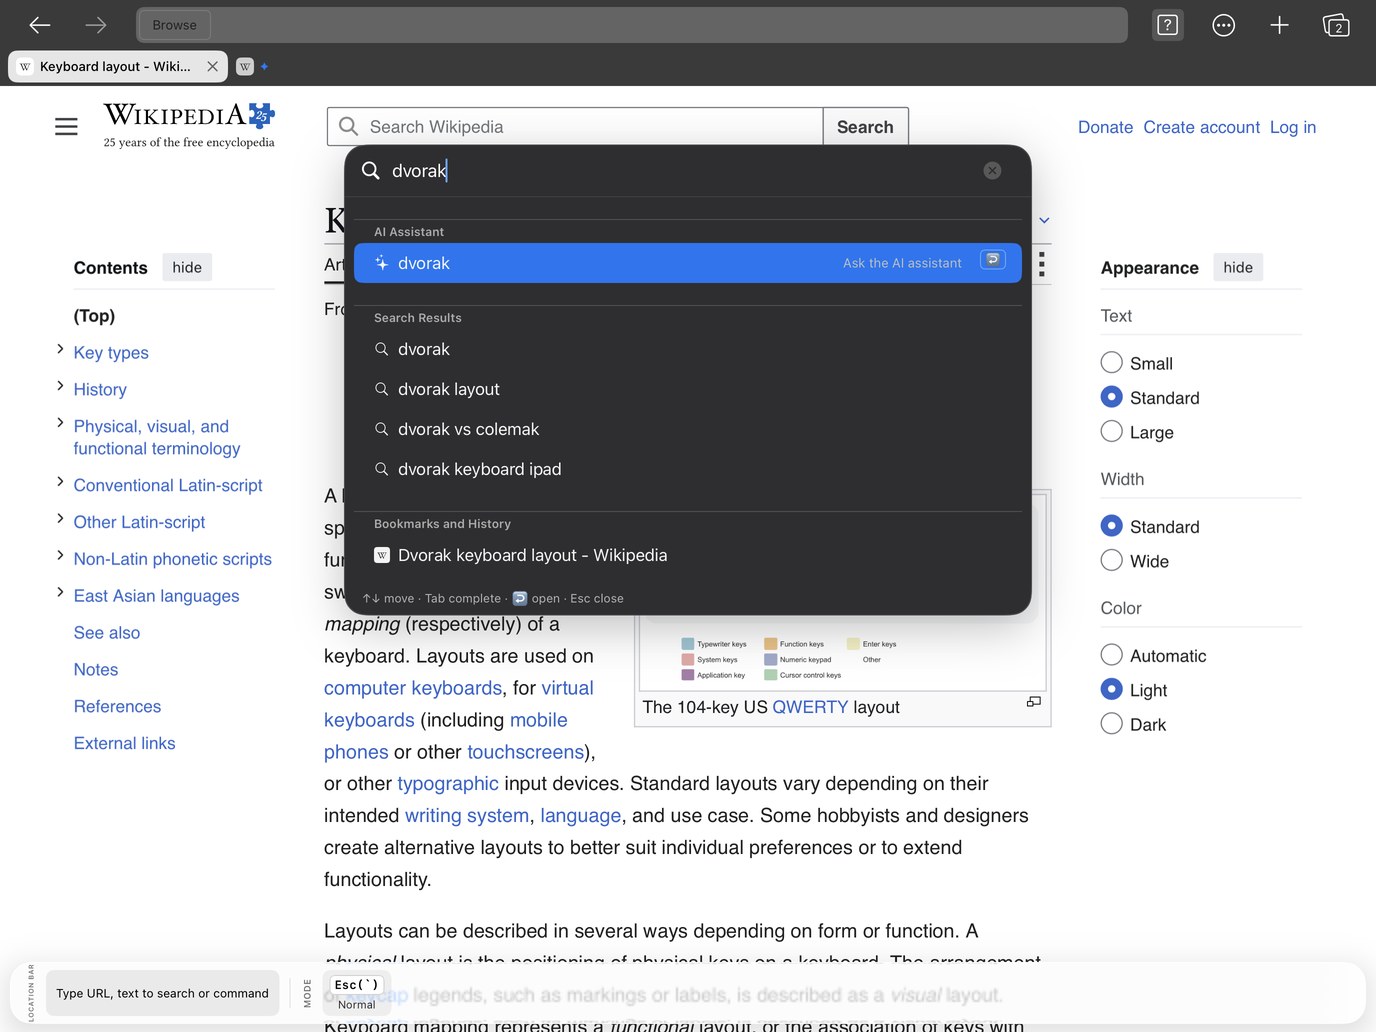Screen dimensions: 1376x1032
Task: Go back with the browser back arrow
Action: [40, 25]
